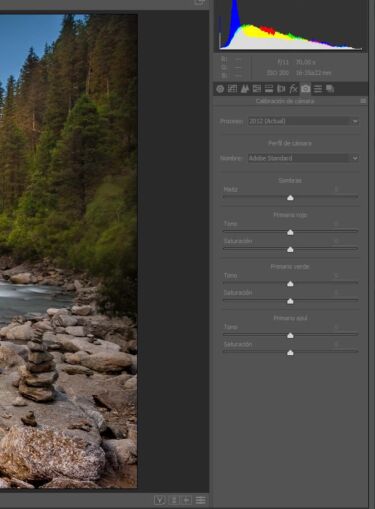Open the fx Effects panel tab

pyautogui.click(x=293, y=89)
